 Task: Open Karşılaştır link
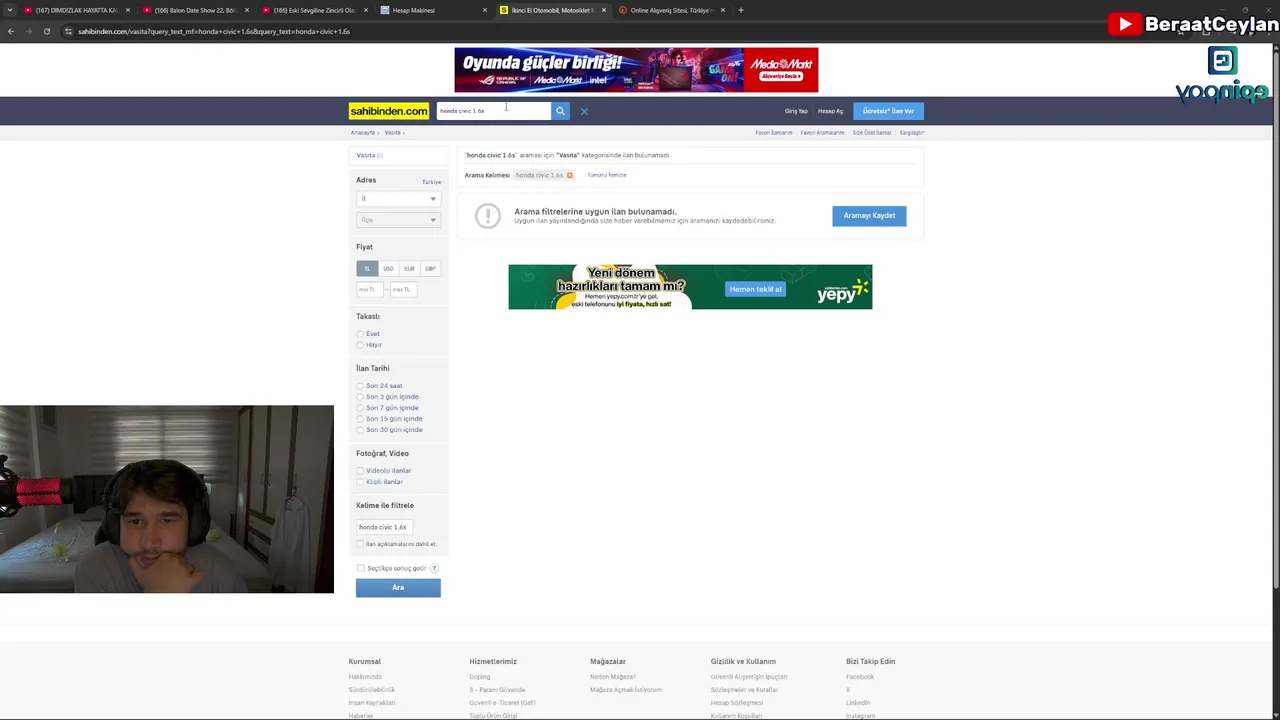911,132
